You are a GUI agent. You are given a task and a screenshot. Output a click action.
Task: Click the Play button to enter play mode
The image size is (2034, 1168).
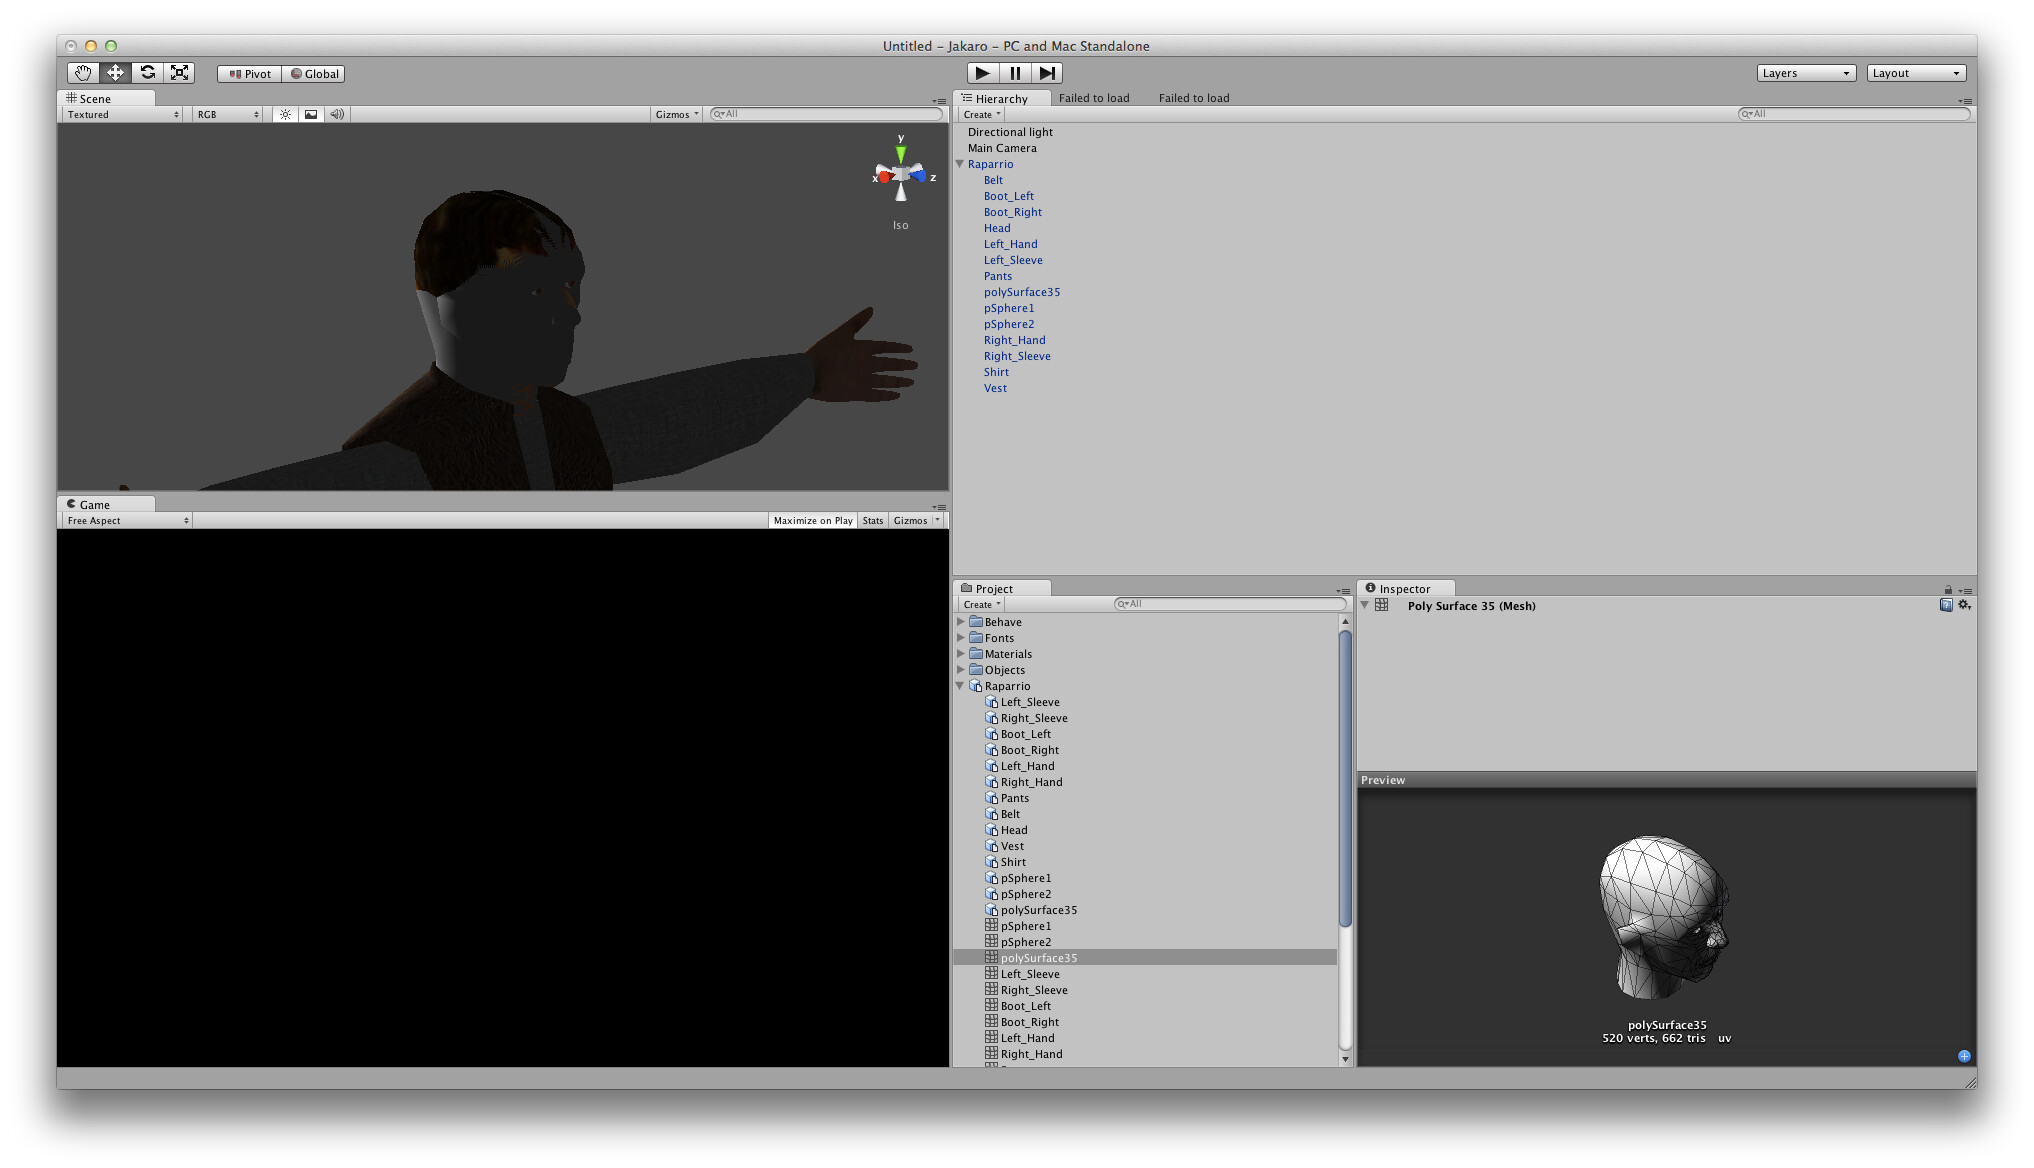[x=983, y=73]
